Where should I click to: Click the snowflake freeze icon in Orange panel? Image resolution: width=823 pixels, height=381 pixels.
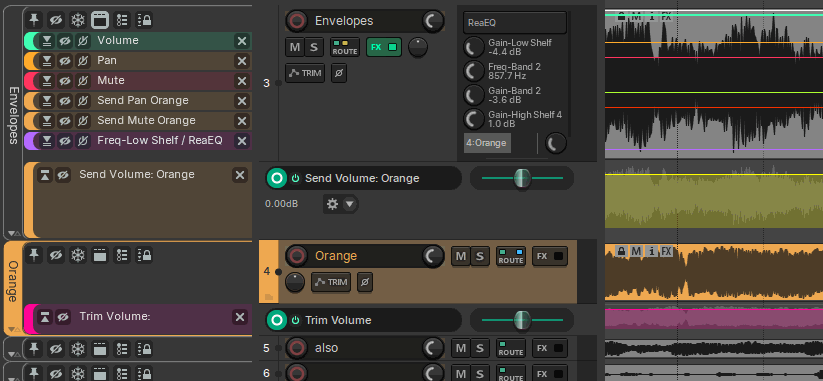point(78,256)
